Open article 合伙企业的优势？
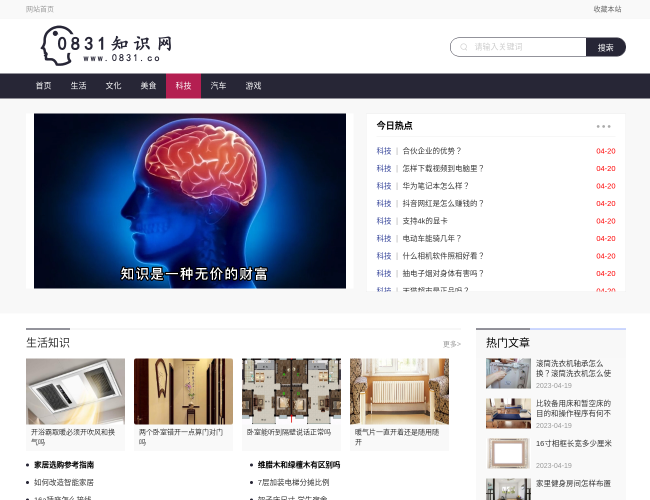 (x=432, y=151)
